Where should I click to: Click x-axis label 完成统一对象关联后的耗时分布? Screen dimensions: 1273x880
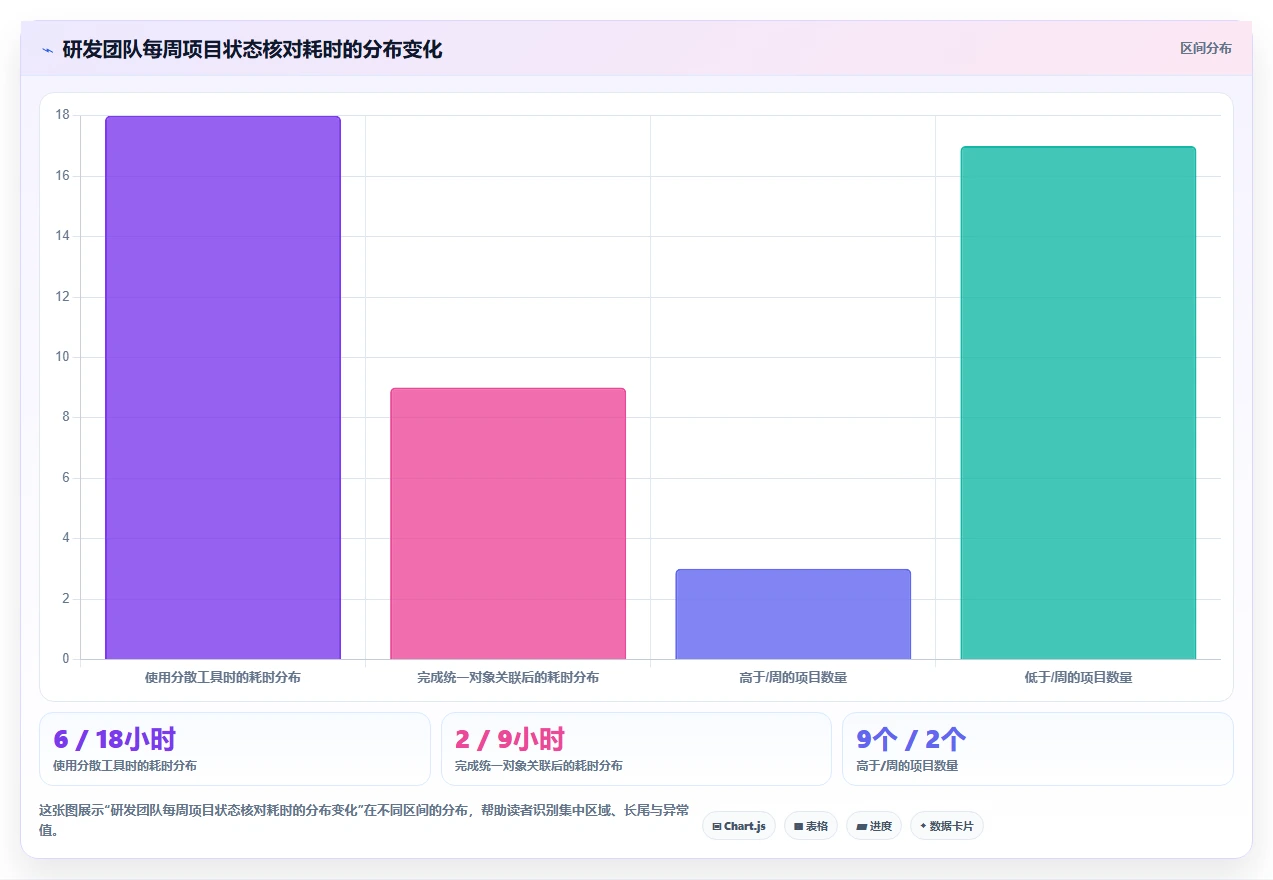coord(508,677)
